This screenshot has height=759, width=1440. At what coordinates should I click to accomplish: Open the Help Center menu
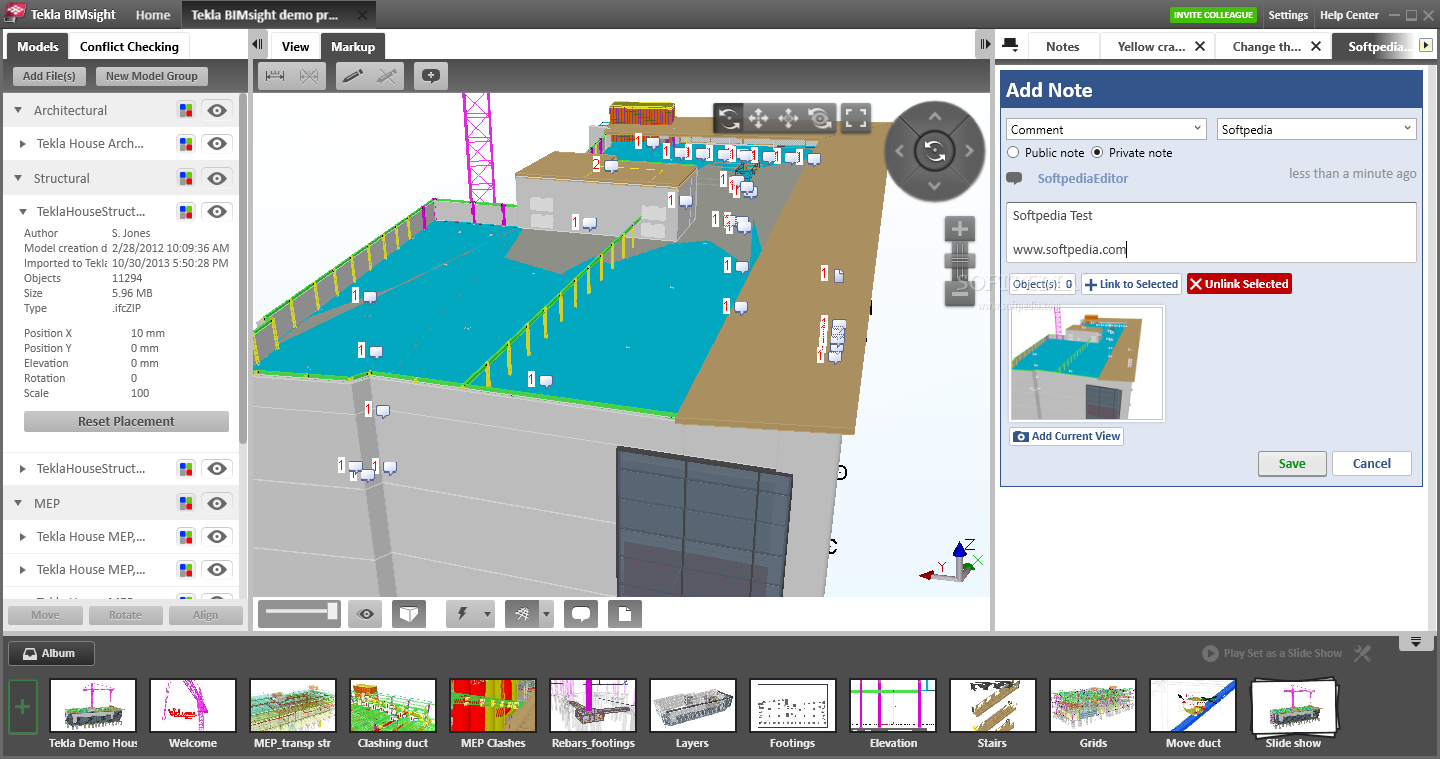(x=1349, y=15)
